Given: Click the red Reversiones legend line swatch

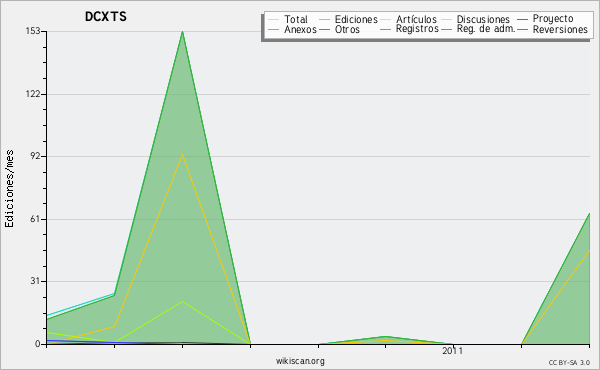Looking at the screenshot, I should click(522, 29).
